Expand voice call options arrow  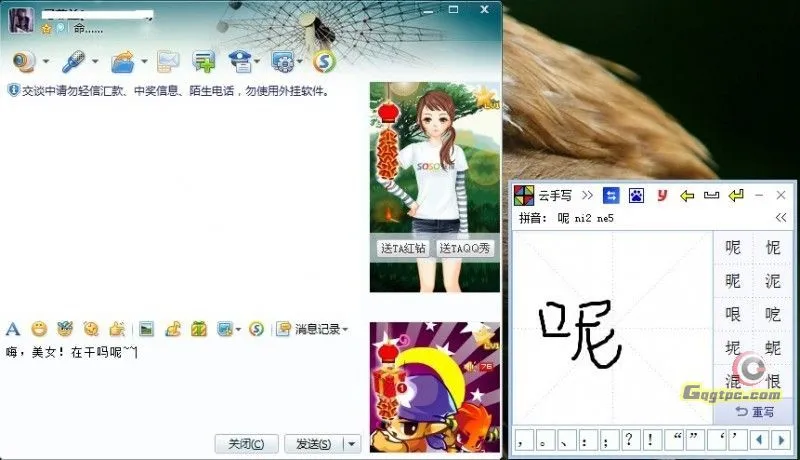coord(95,61)
